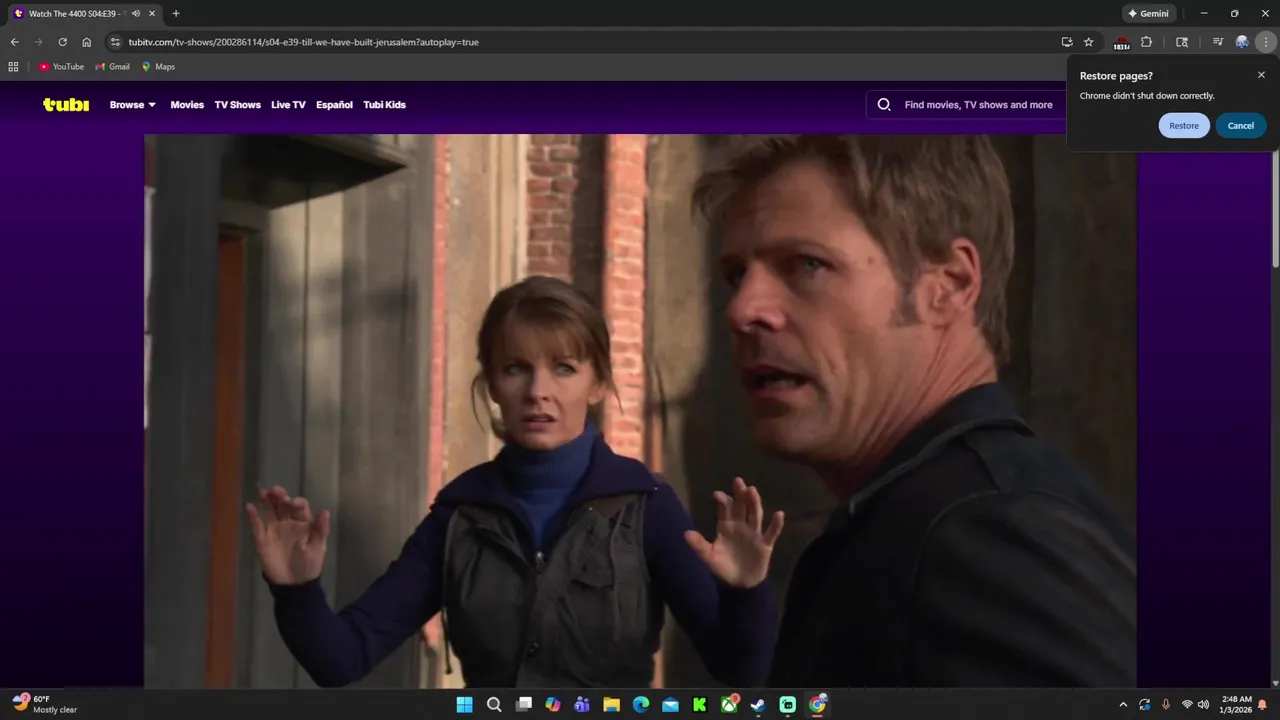1280x720 pixels.
Task: Click the address bar URL
Action: click(304, 42)
